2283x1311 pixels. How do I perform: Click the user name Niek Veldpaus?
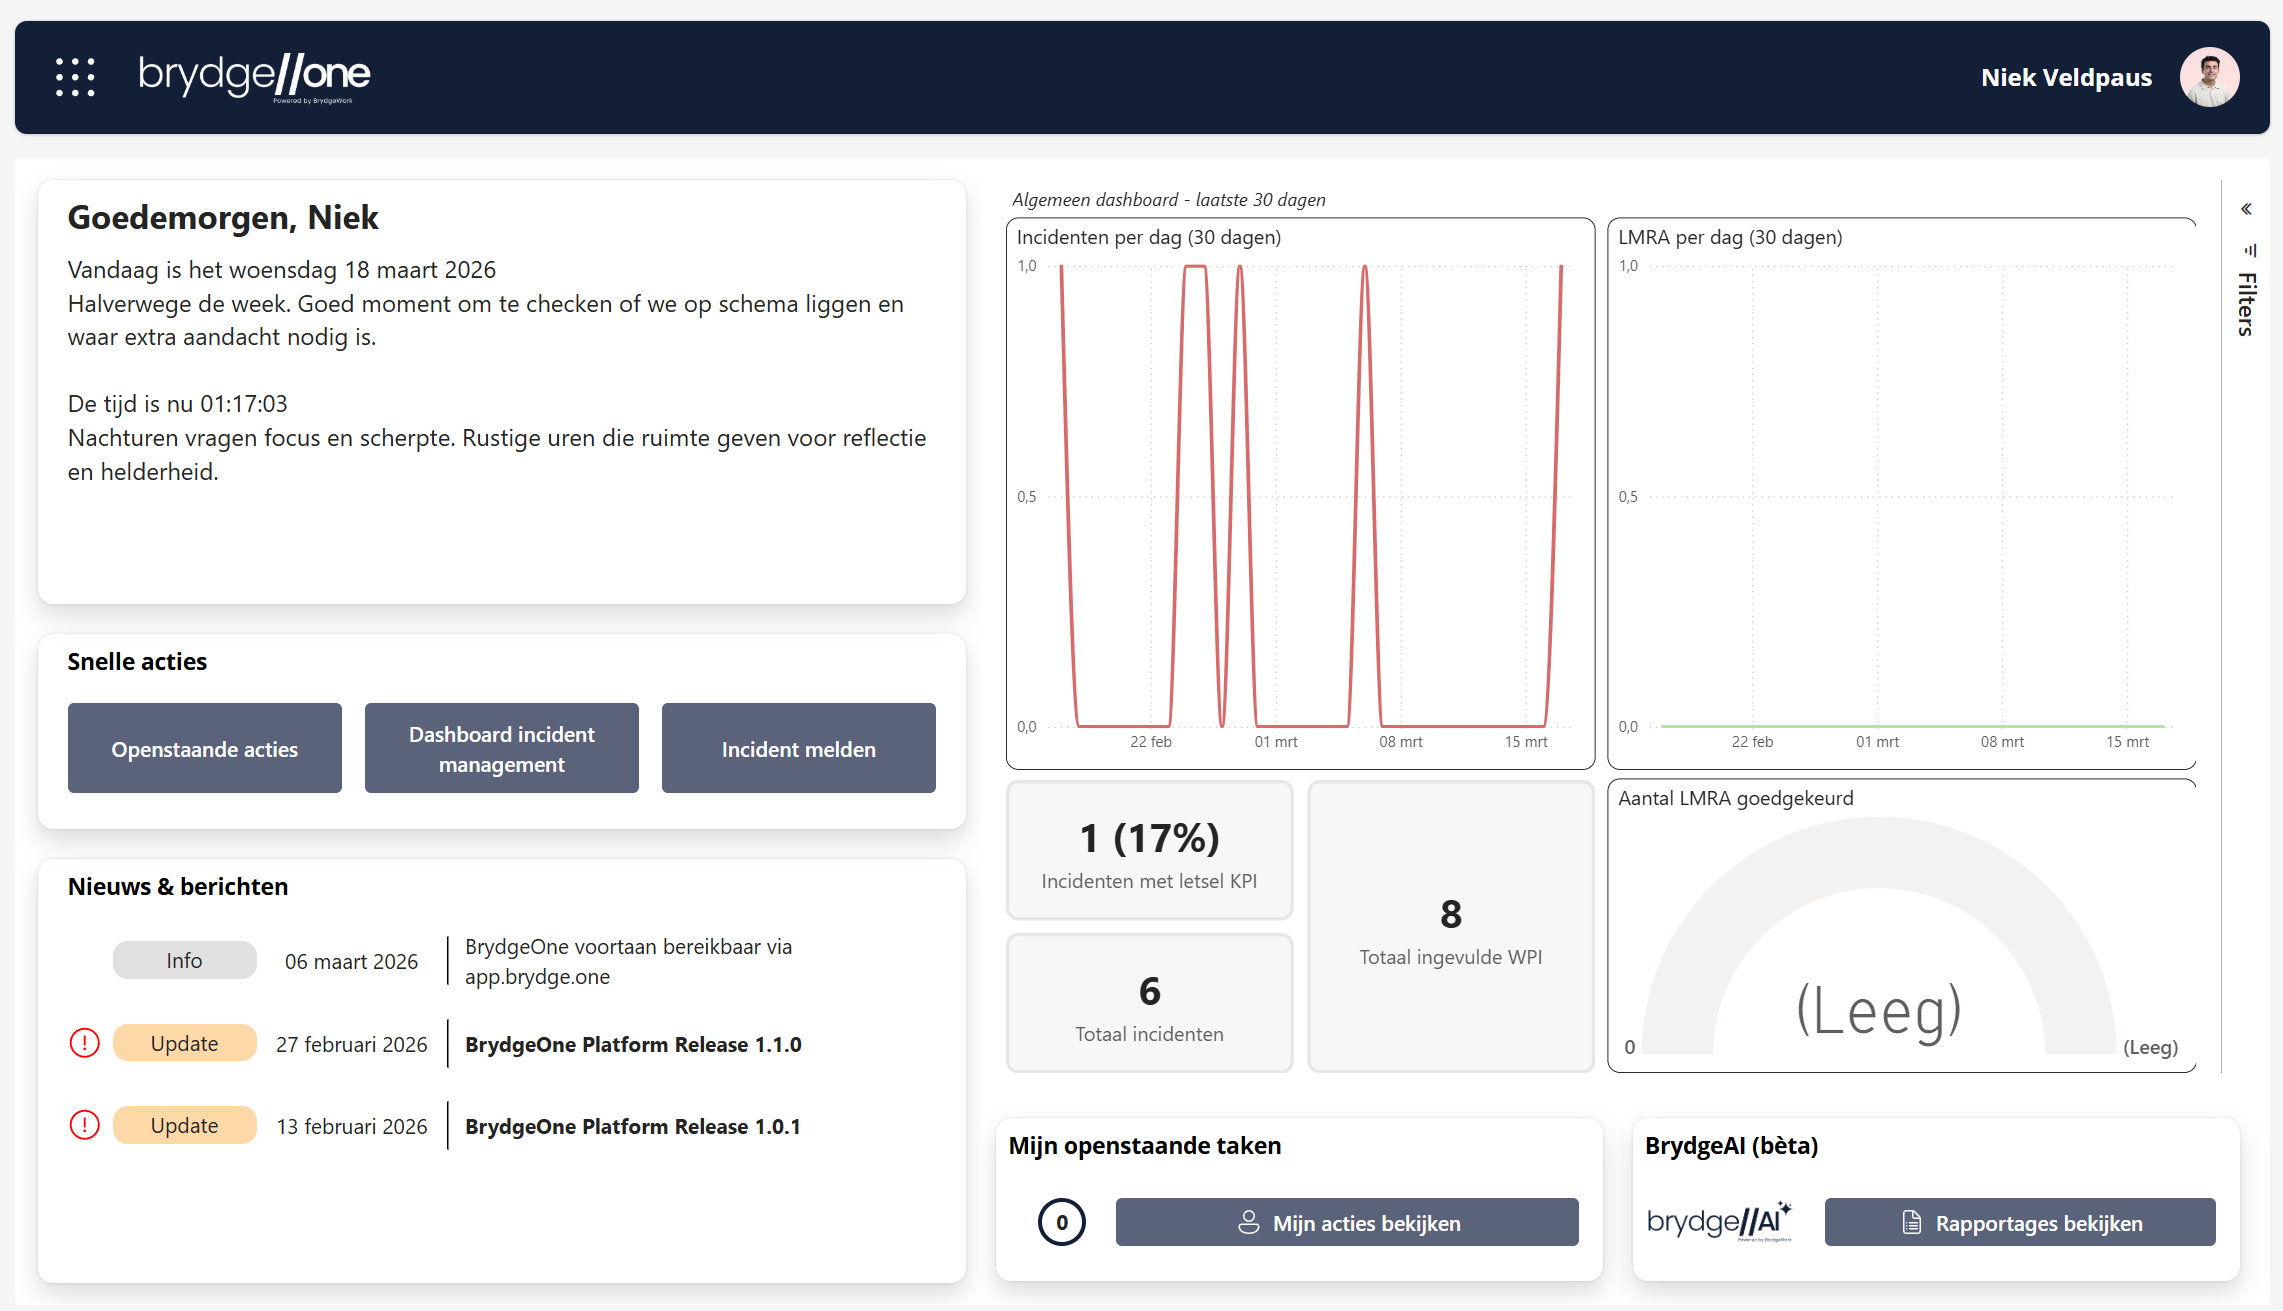click(x=2066, y=76)
